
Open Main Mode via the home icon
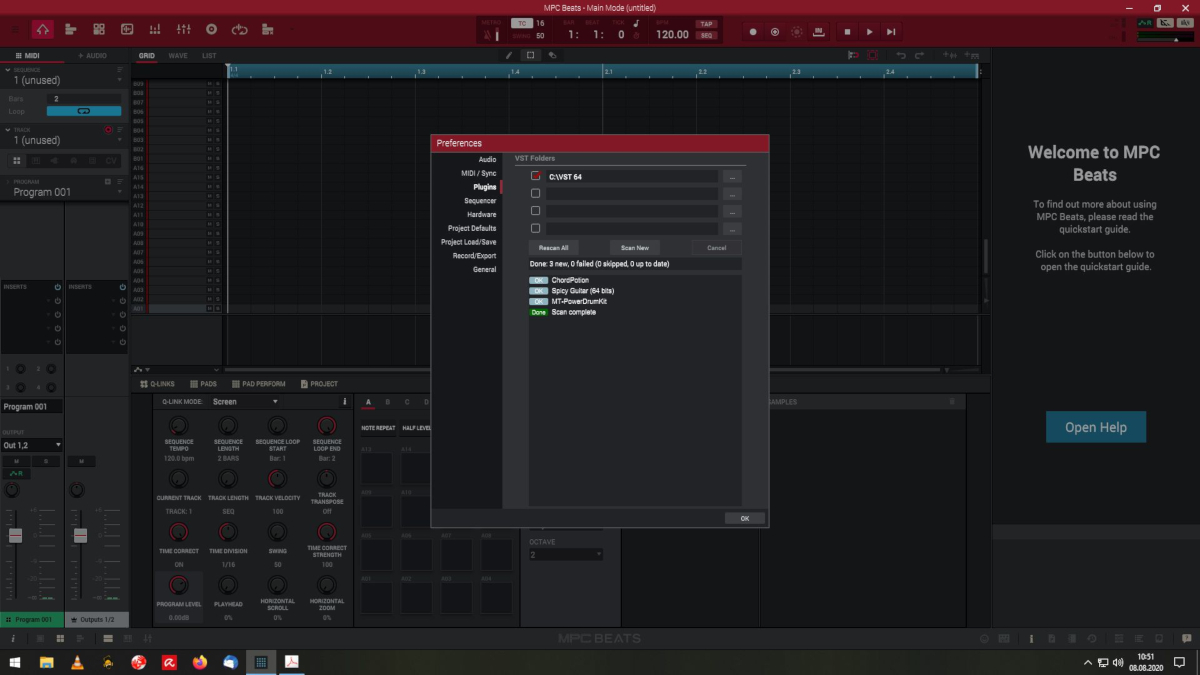[x=42, y=30]
